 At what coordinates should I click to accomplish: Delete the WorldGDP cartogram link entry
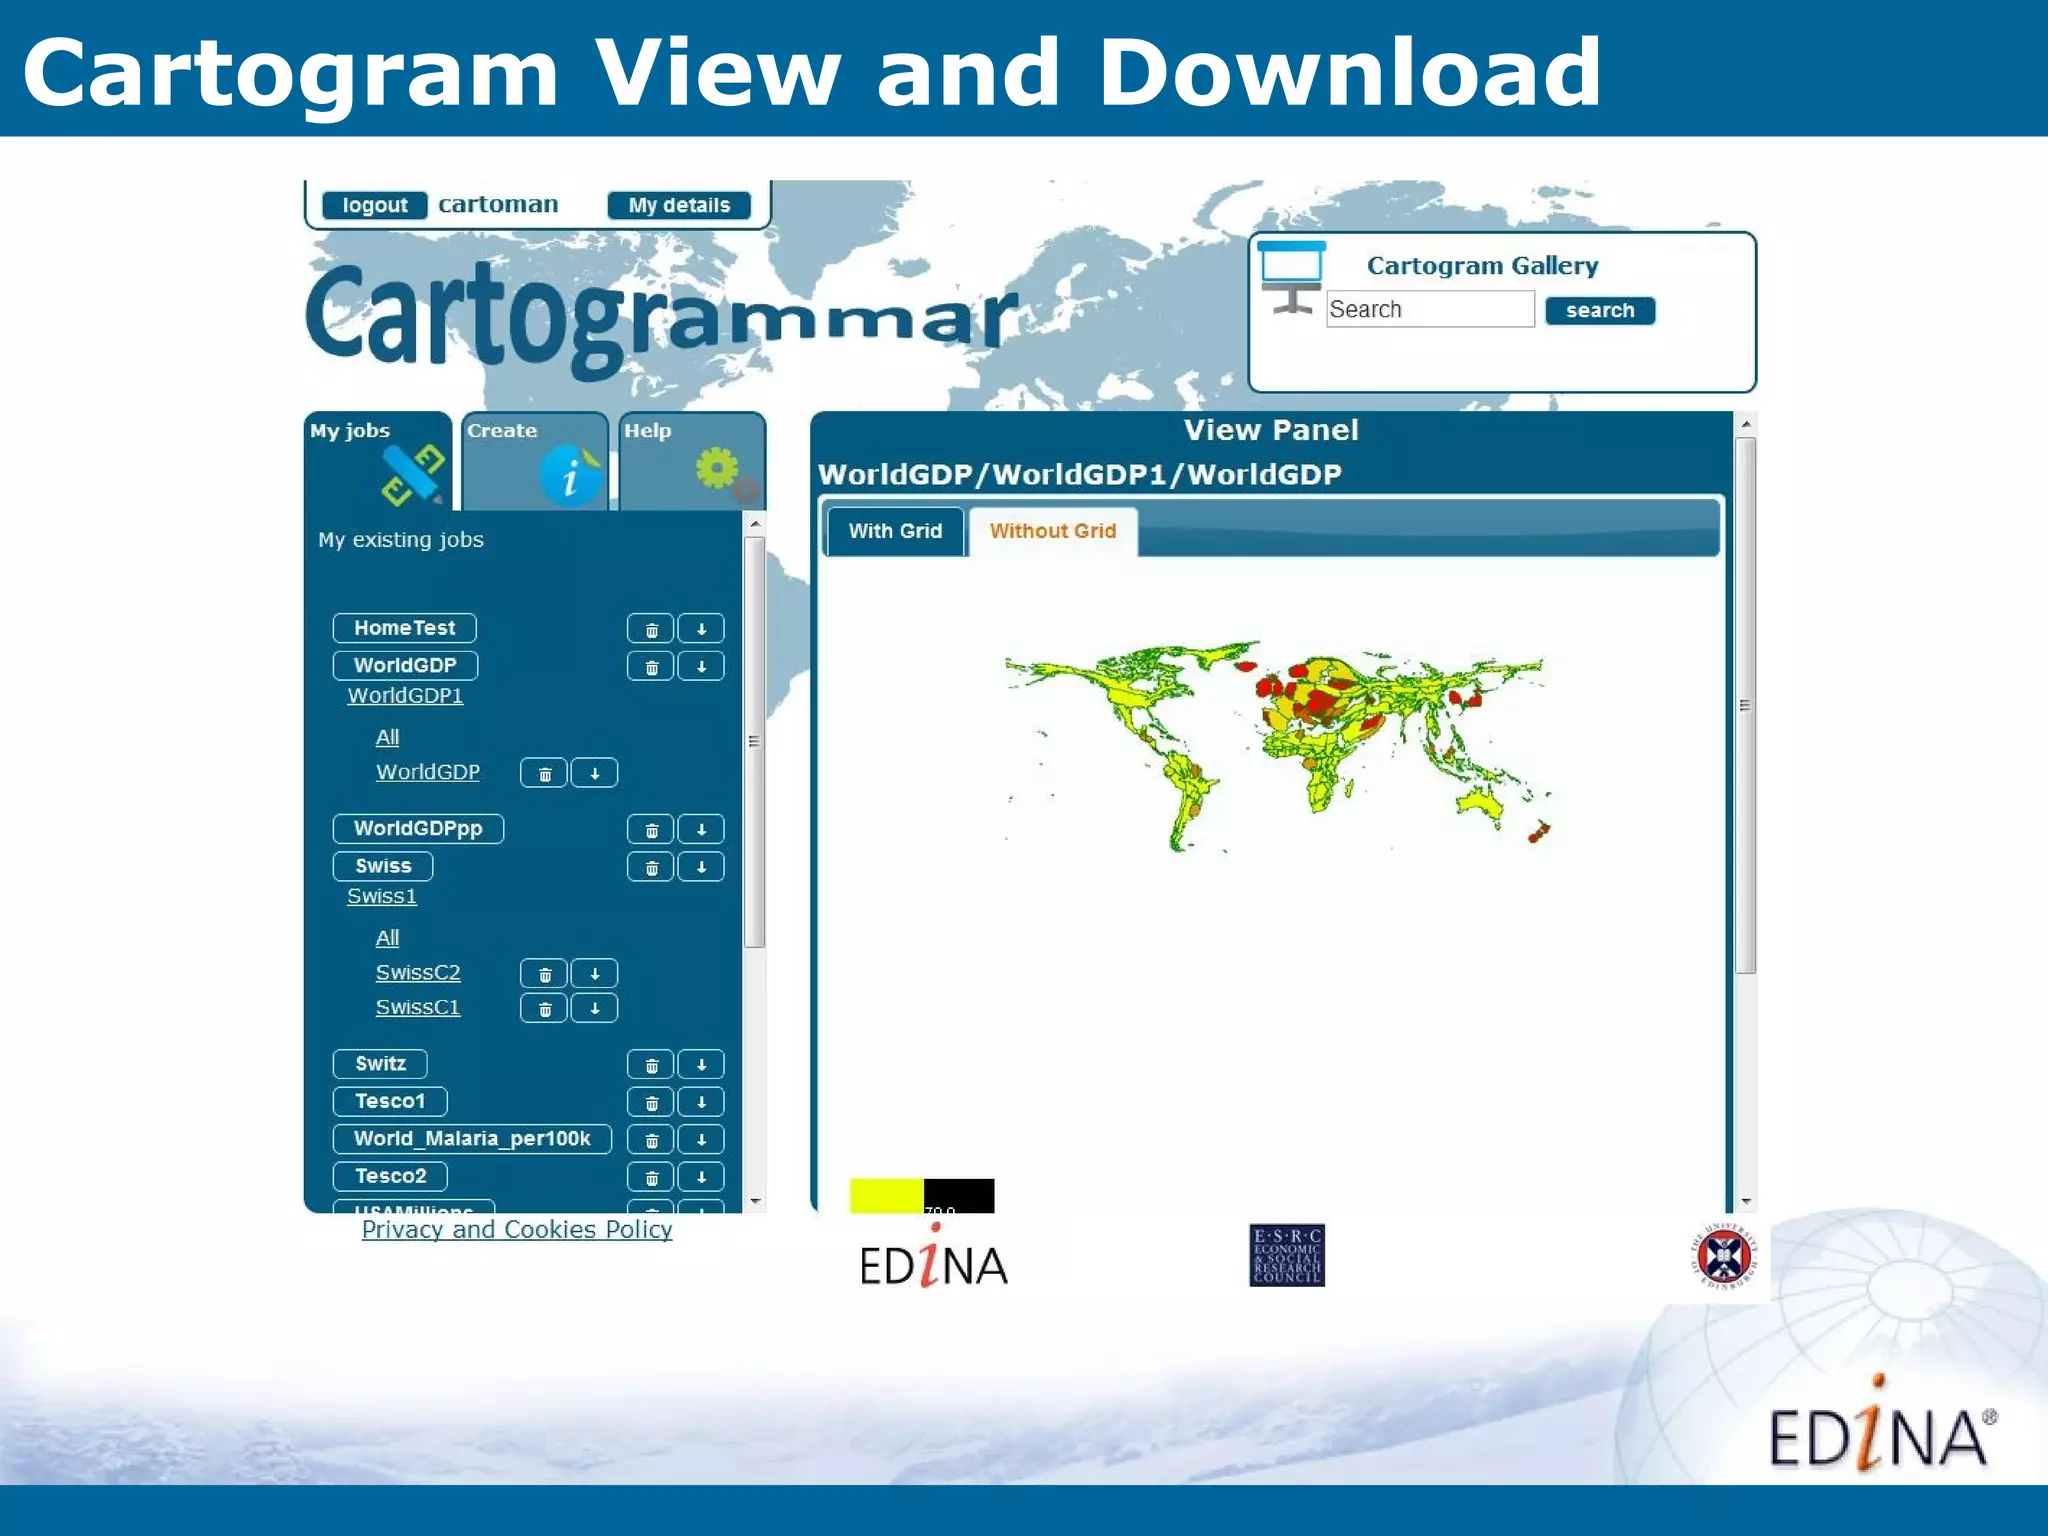tap(544, 773)
